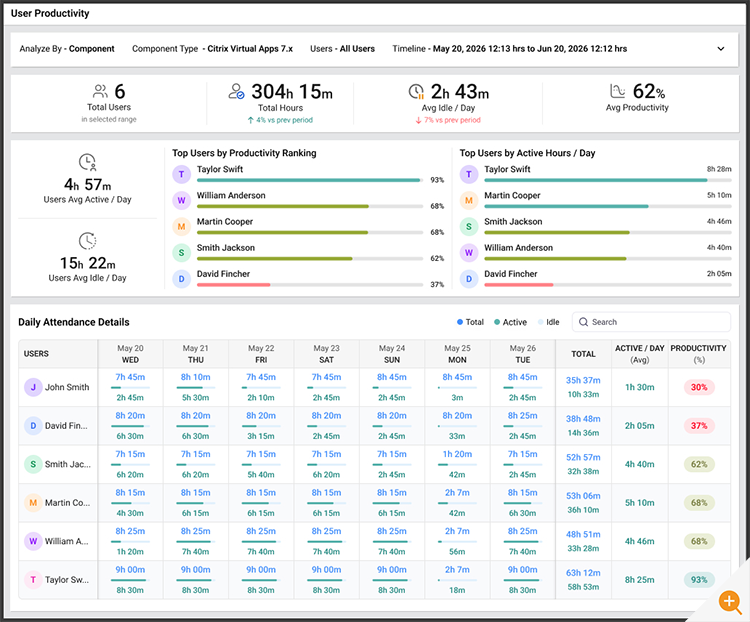Click 7% vs prev period indicator
Viewport: 750px width, 622px height.
point(448,120)
